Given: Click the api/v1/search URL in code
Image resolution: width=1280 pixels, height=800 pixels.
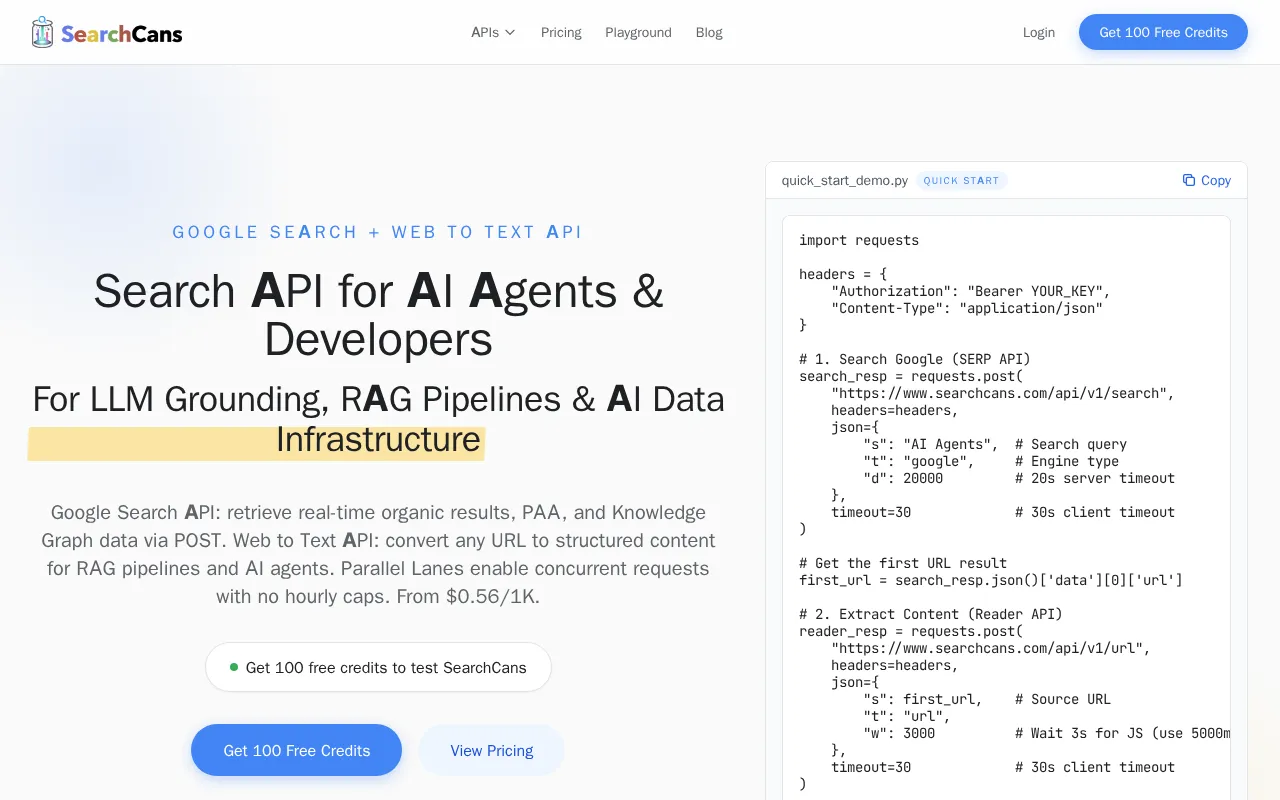Looking at the screenshot, I should point(1003,393).
